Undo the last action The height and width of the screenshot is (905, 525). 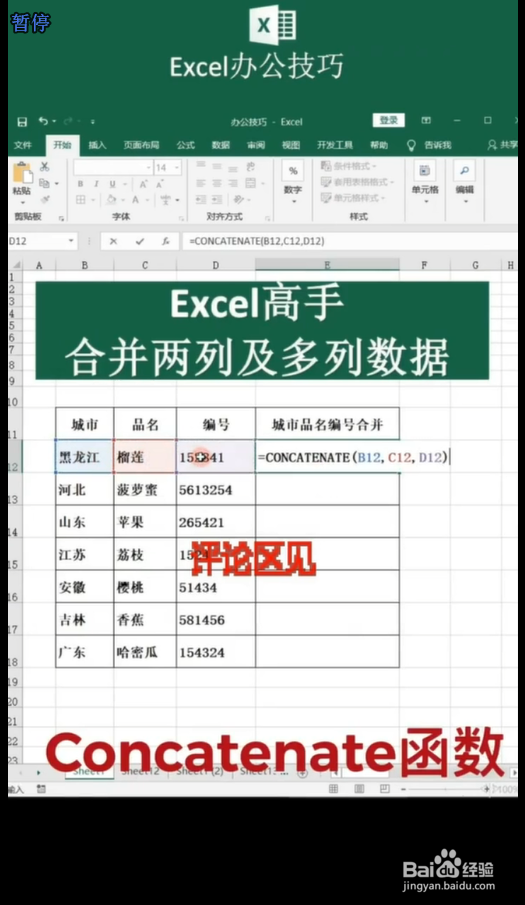[x=43, y=121]
